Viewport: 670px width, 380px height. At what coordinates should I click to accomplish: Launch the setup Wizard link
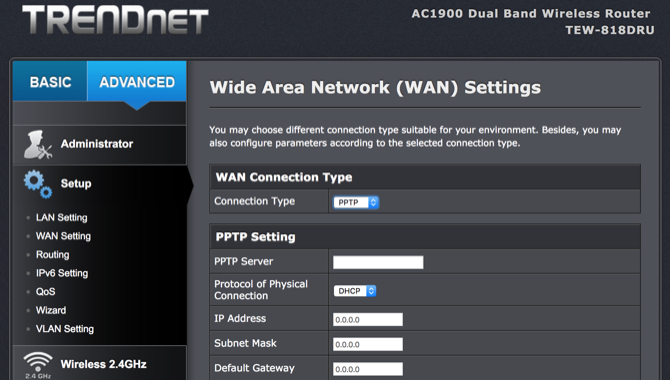(51, 310)
